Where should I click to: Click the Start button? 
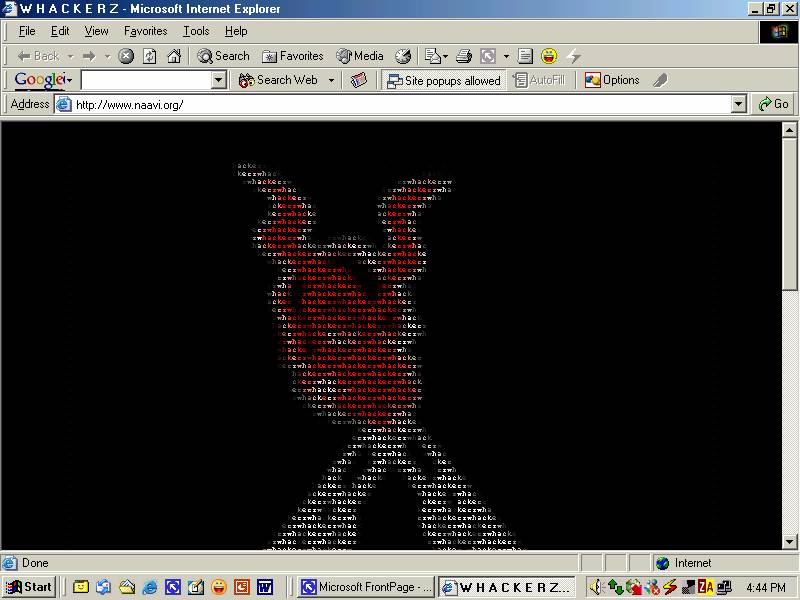(30, 587)
